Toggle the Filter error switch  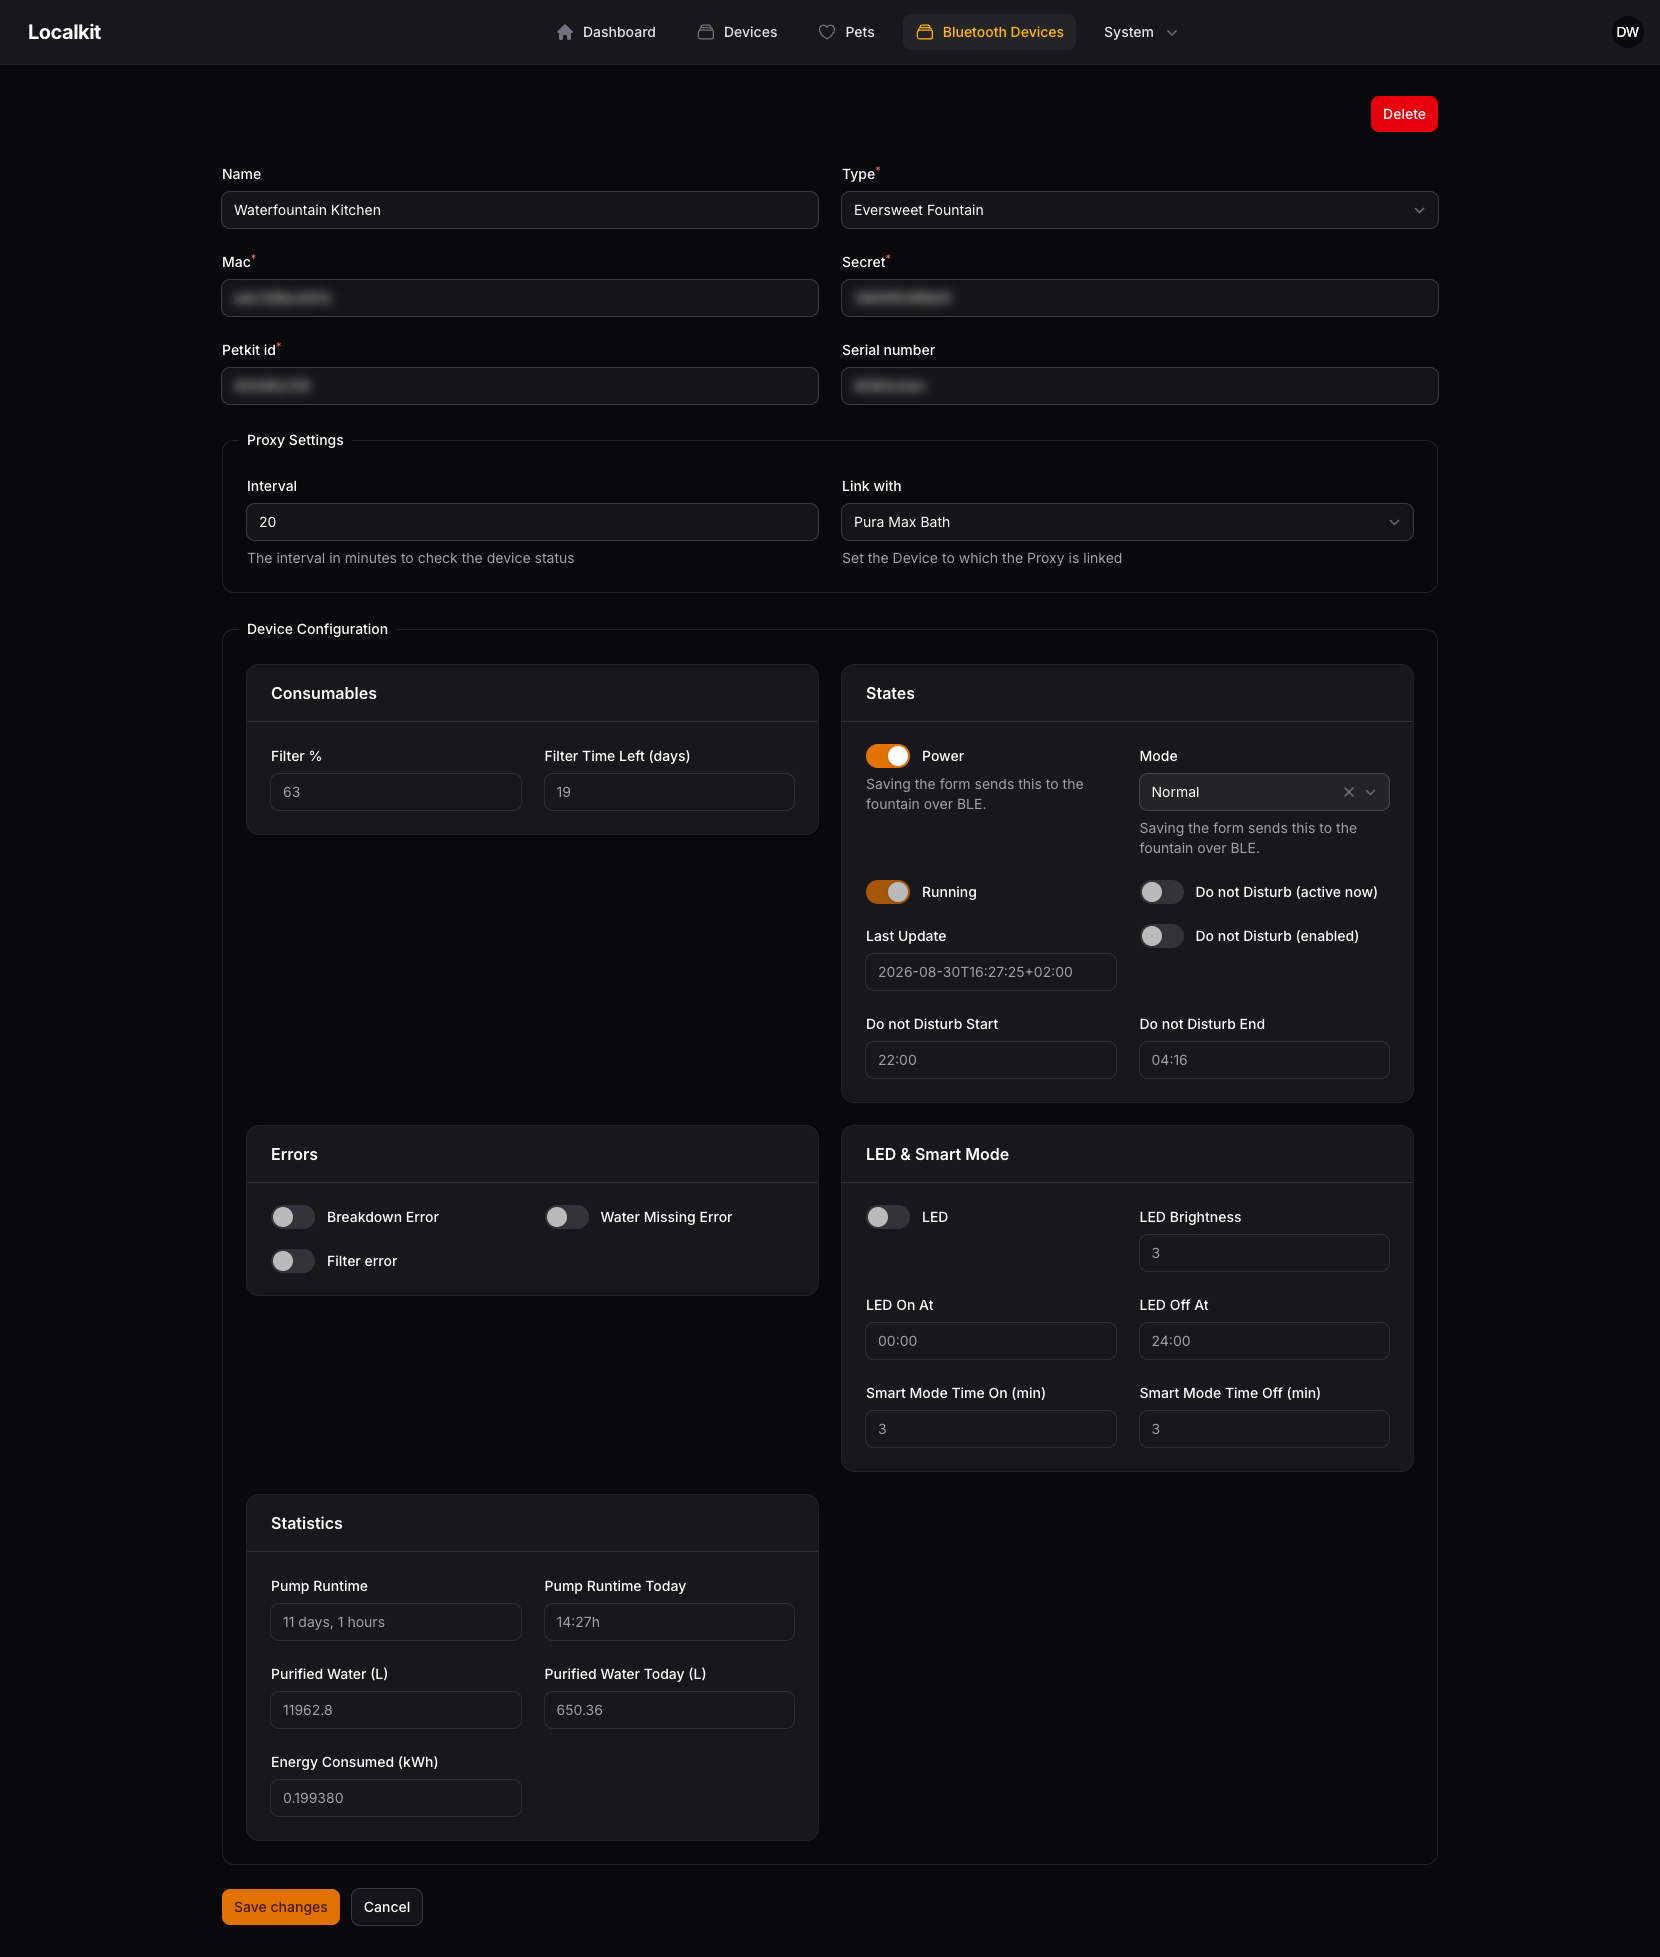(x=293, y=1261)
